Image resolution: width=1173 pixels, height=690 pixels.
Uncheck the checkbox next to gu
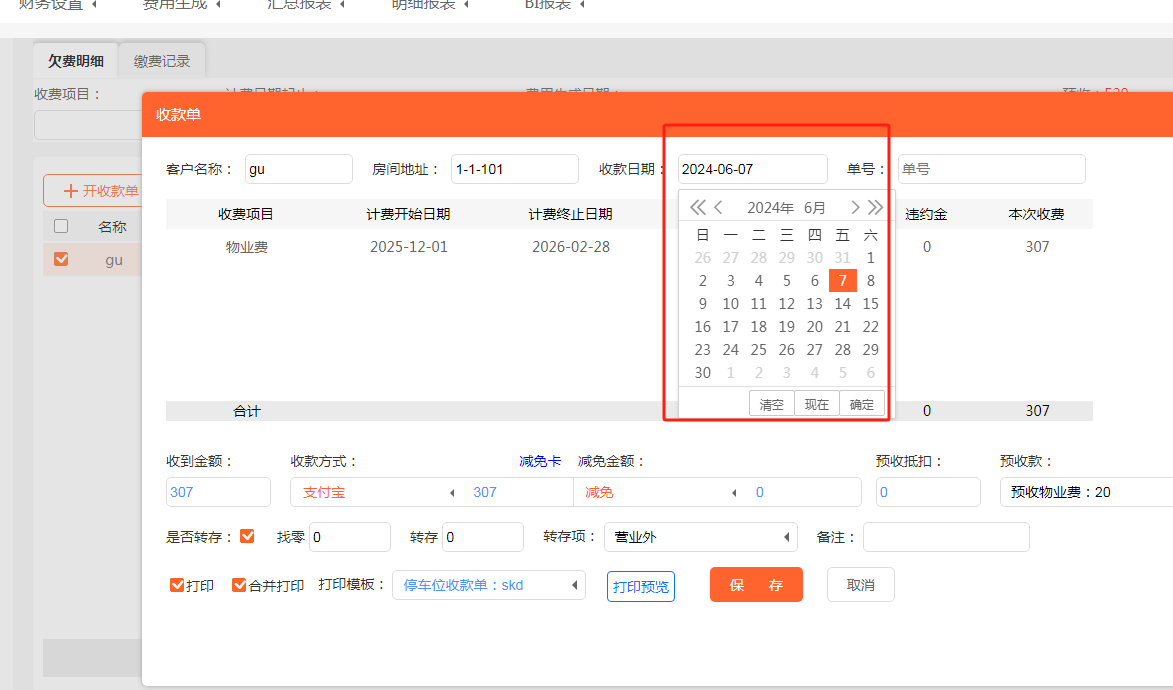coord(60,258)
